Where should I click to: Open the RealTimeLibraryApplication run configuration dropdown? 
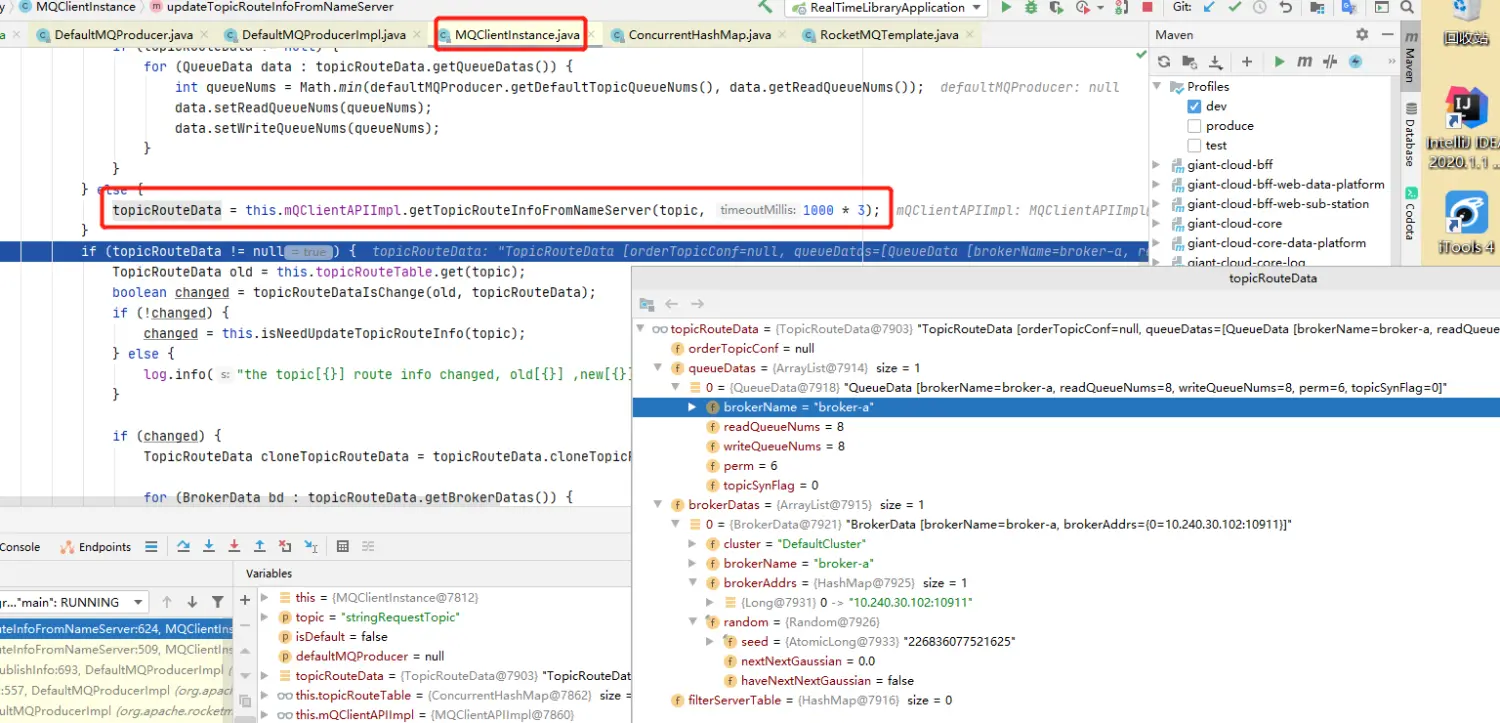pyautogui.click(x=886, y=8)
